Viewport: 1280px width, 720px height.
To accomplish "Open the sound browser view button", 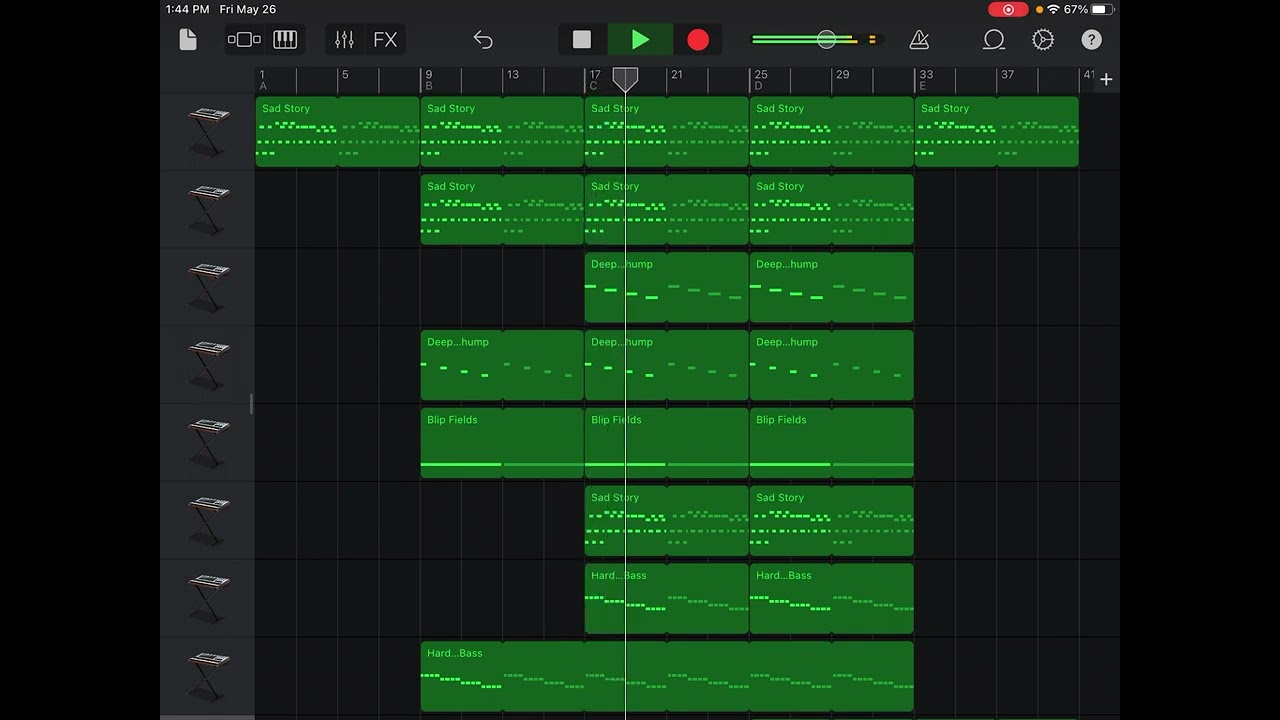I will 244,40.
